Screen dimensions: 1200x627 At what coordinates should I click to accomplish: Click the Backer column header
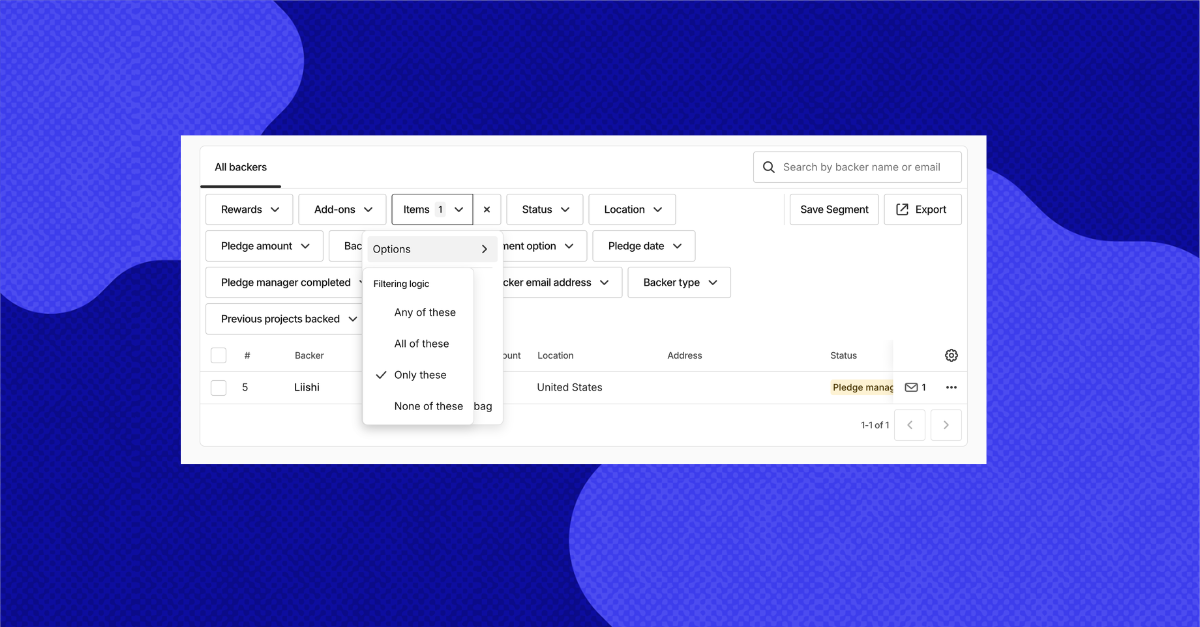coord(309,355)
